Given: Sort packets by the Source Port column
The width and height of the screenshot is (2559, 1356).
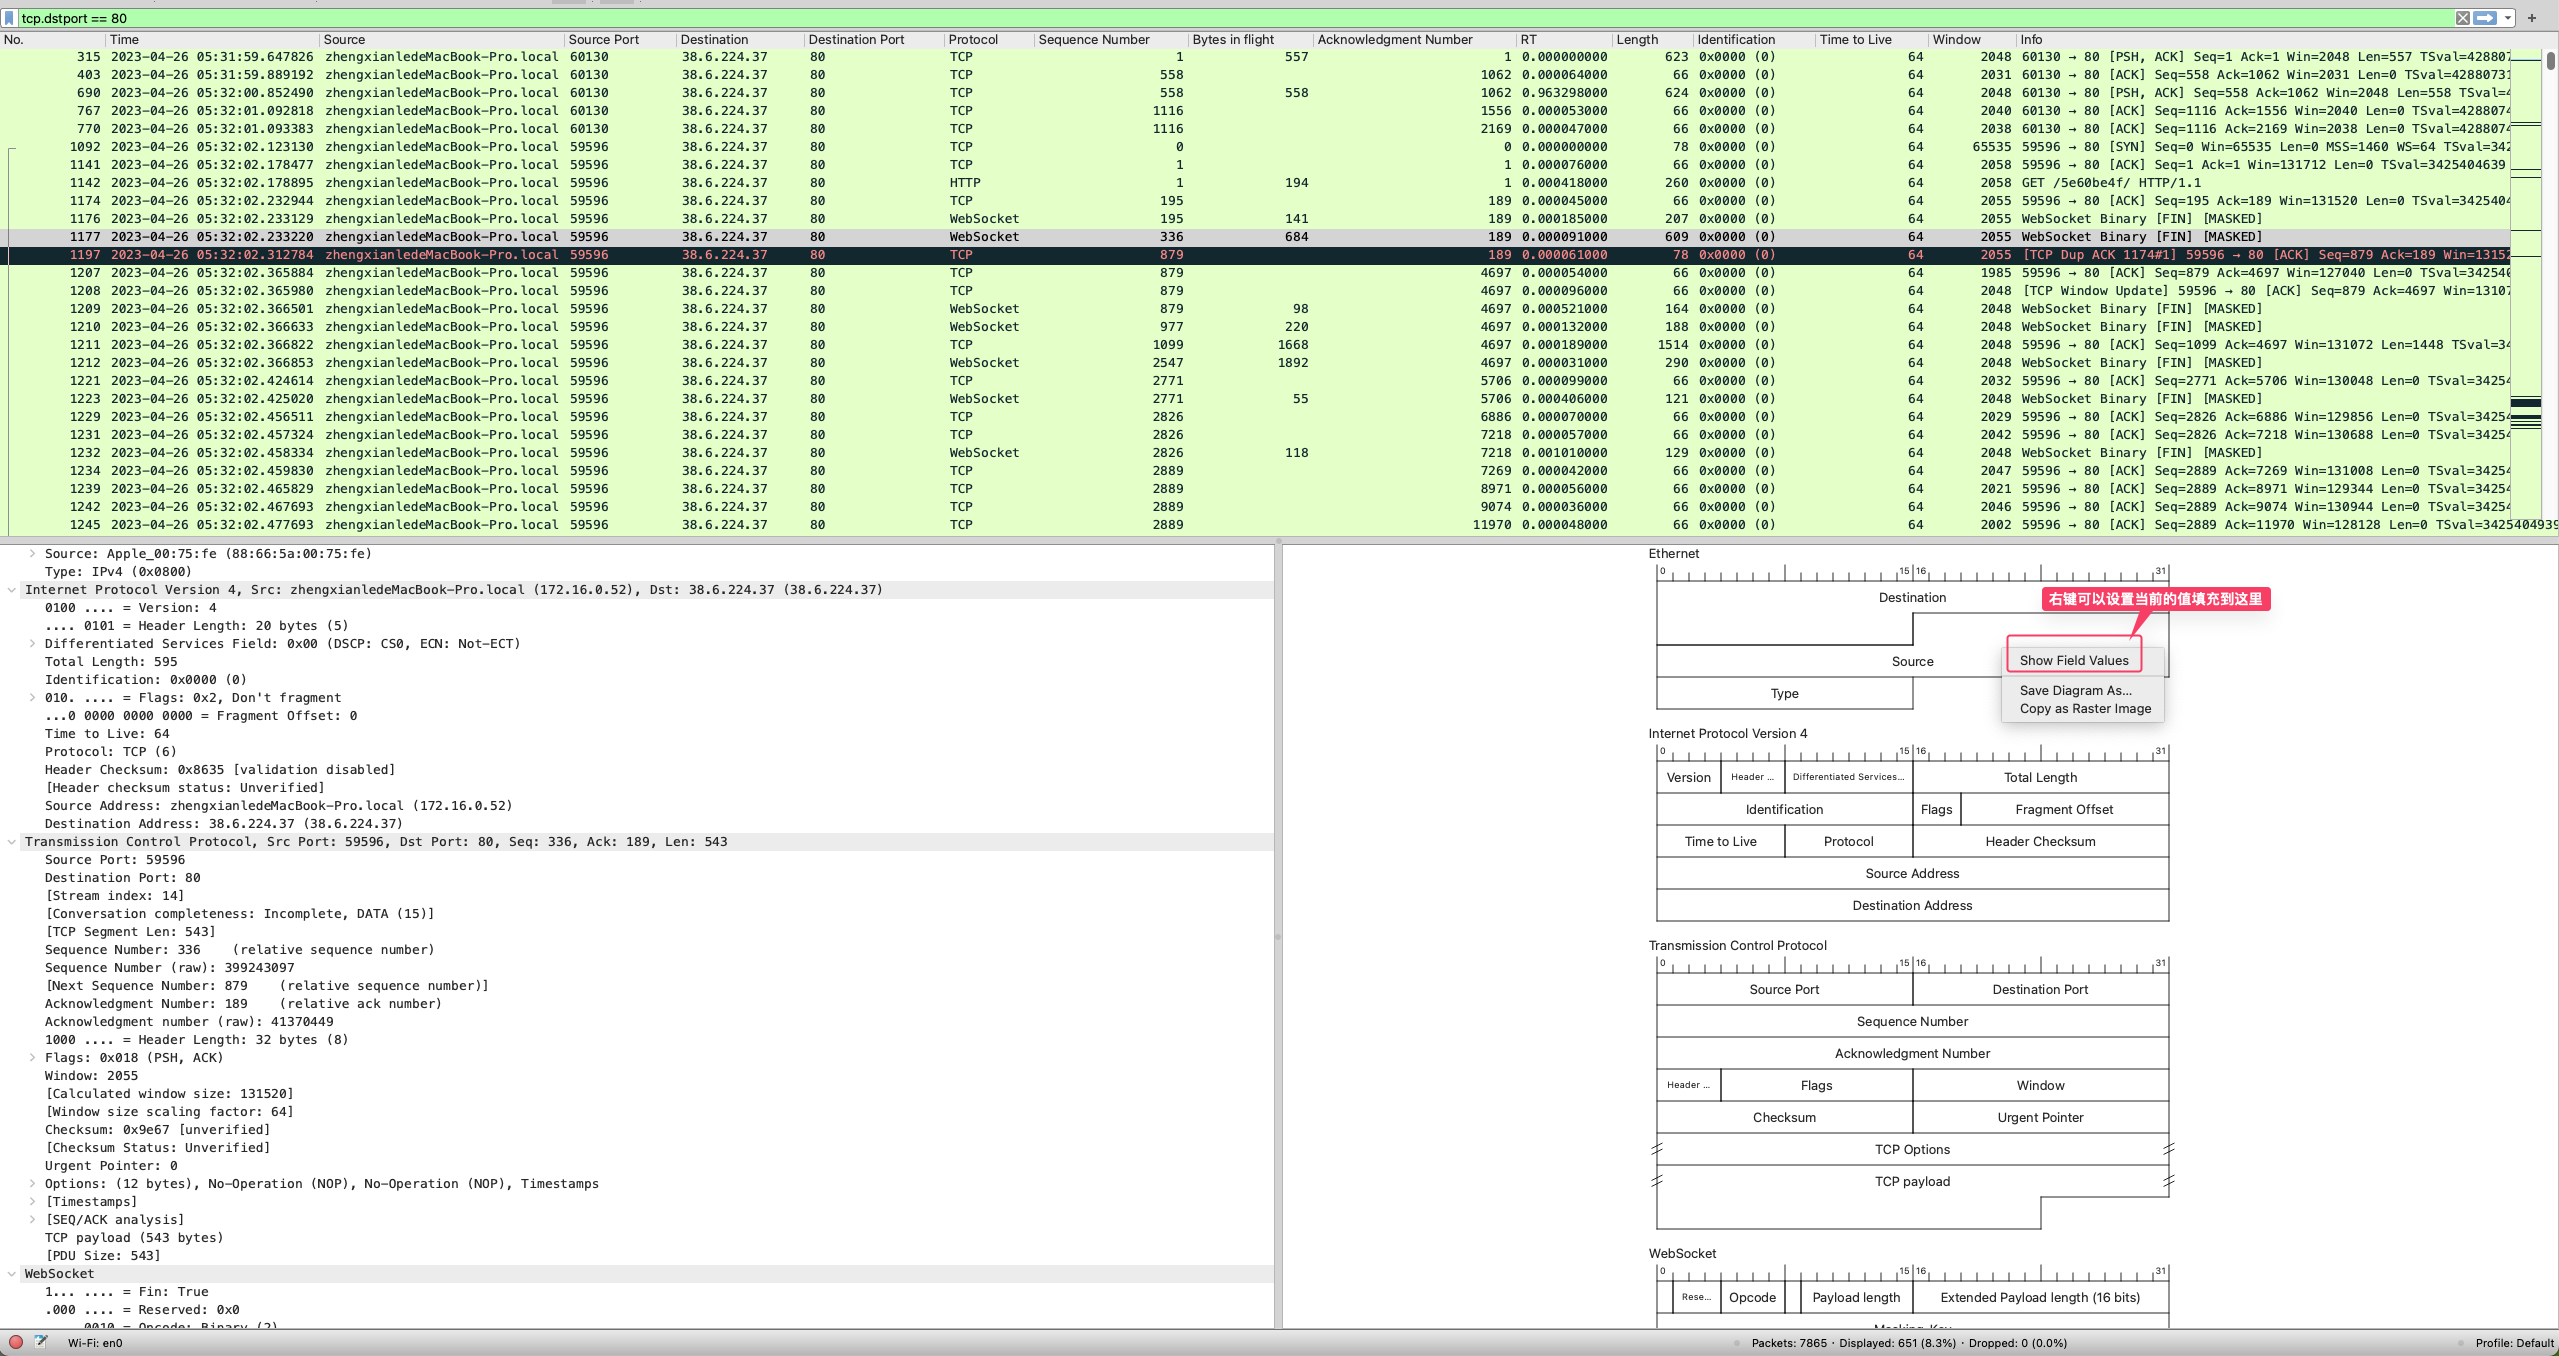Looking at the screenshot, I should (x=603, y=39).
